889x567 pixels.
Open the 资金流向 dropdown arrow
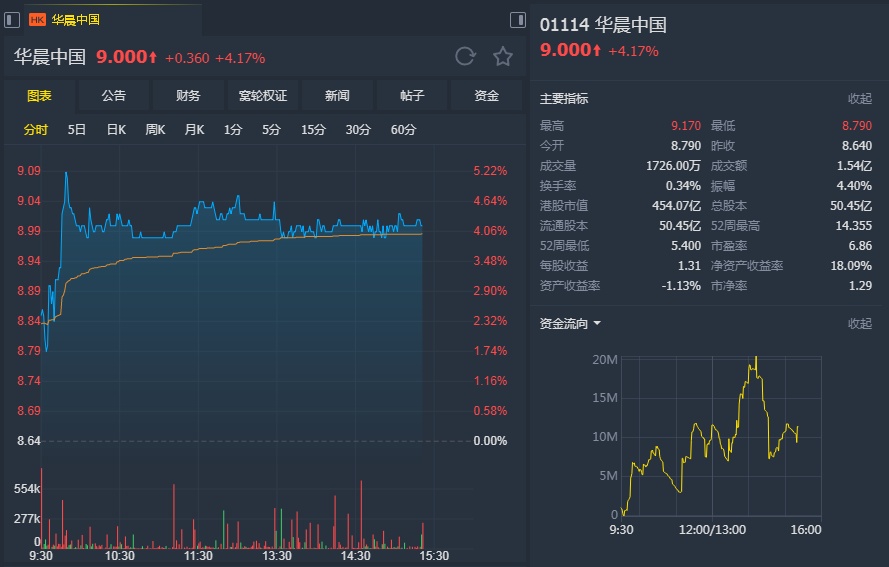[x=597, y=323]
